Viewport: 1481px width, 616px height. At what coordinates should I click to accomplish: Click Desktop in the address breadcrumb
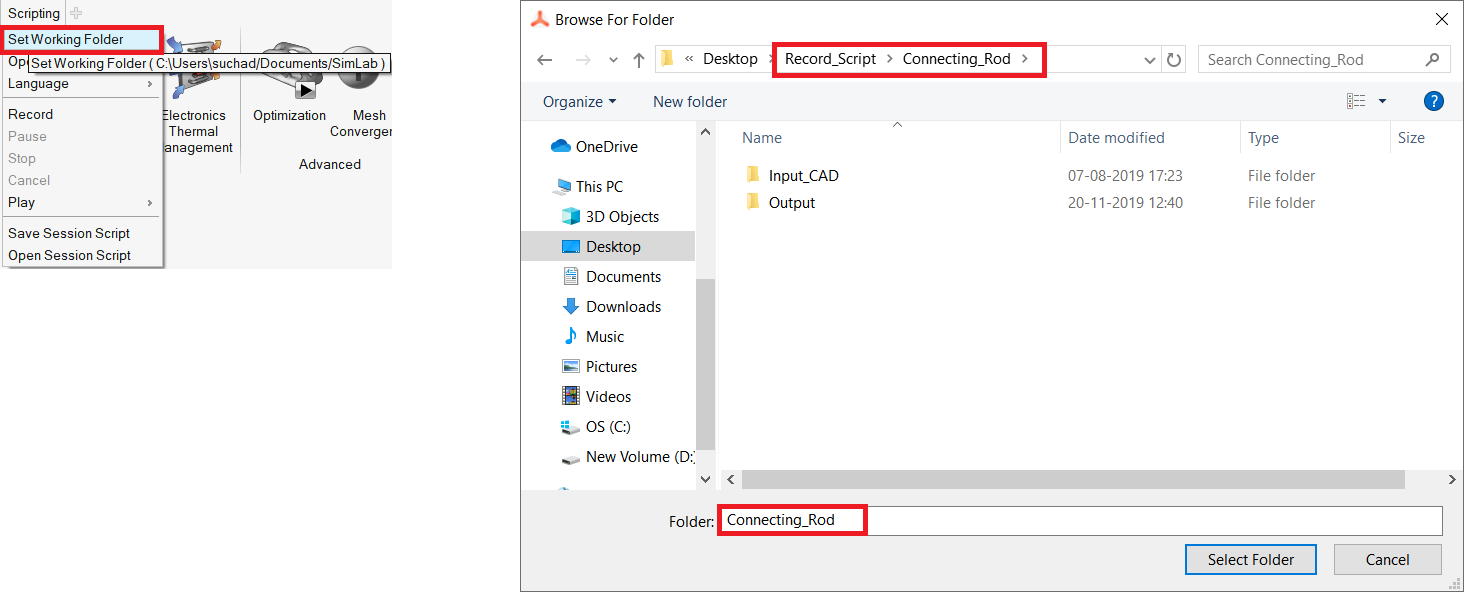tap(730, 60)
